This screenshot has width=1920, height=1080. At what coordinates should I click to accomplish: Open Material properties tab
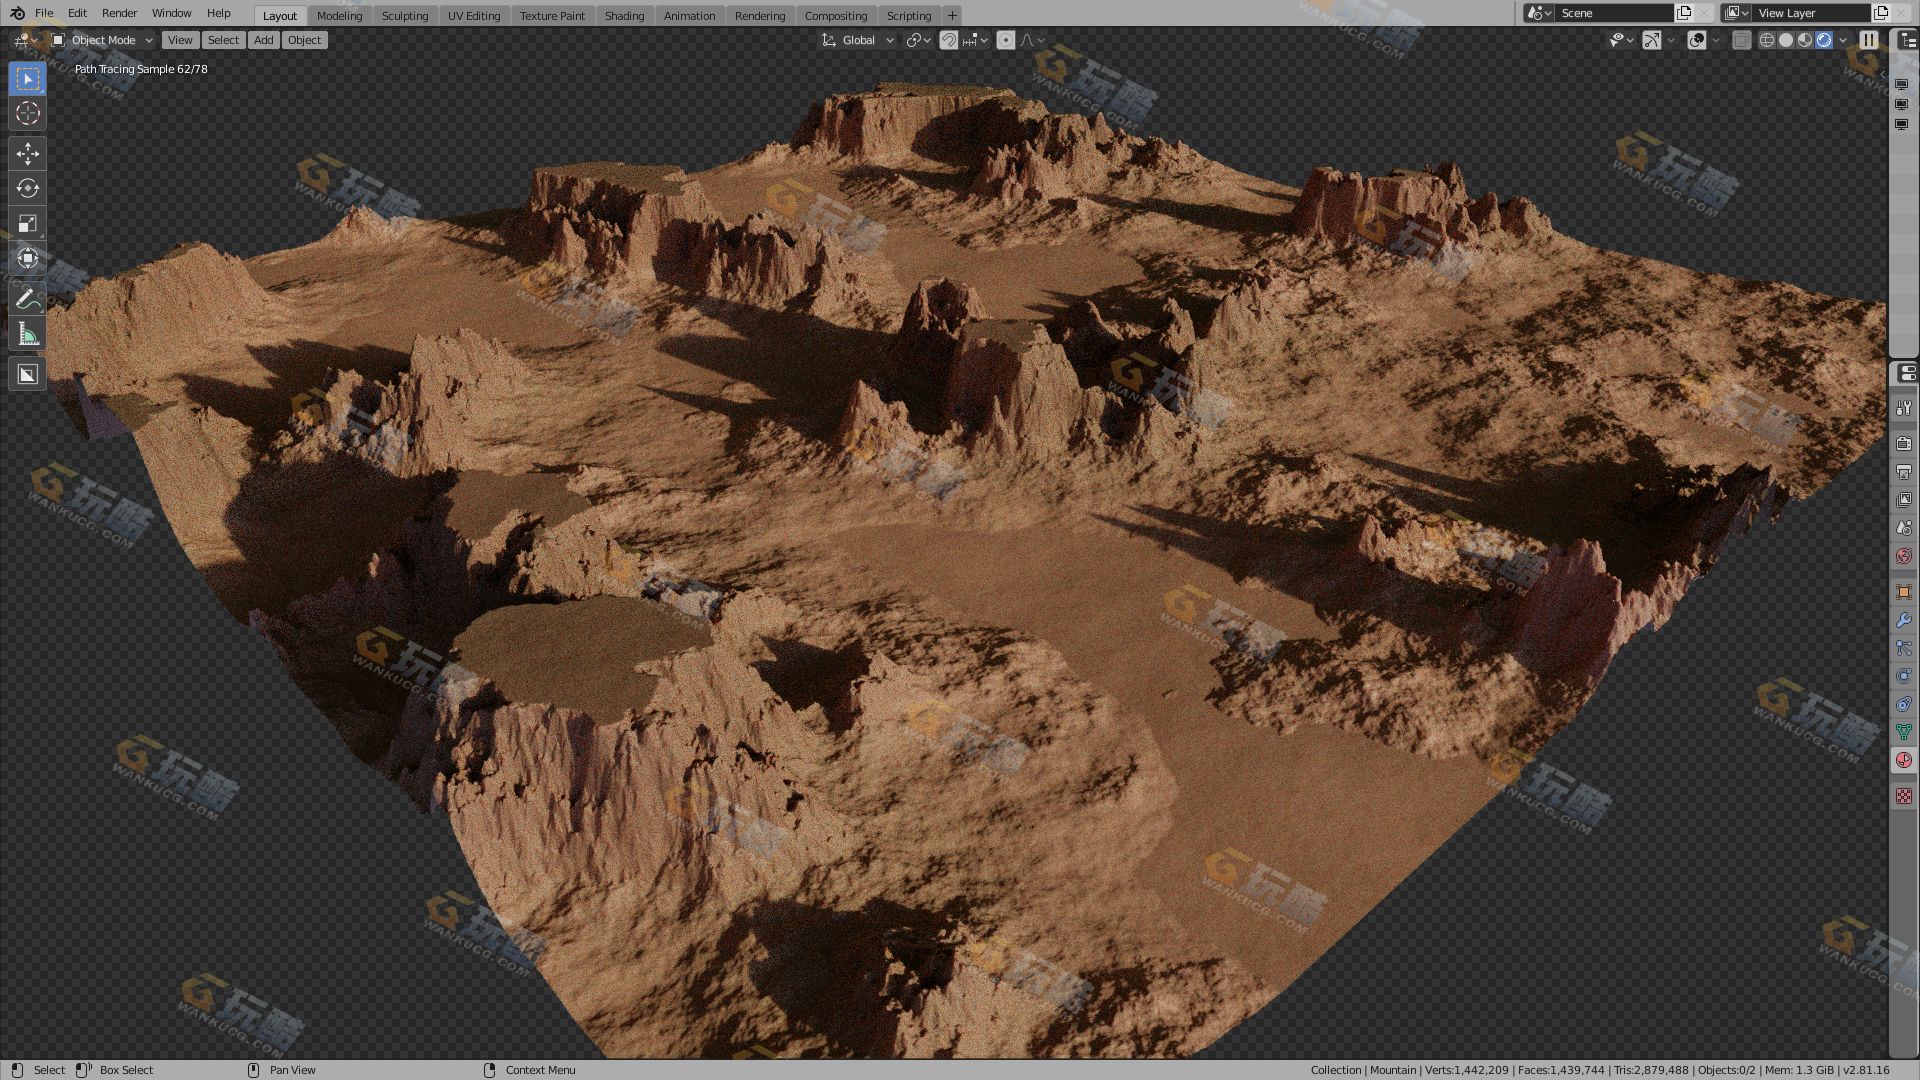[x=1904, y=760]
